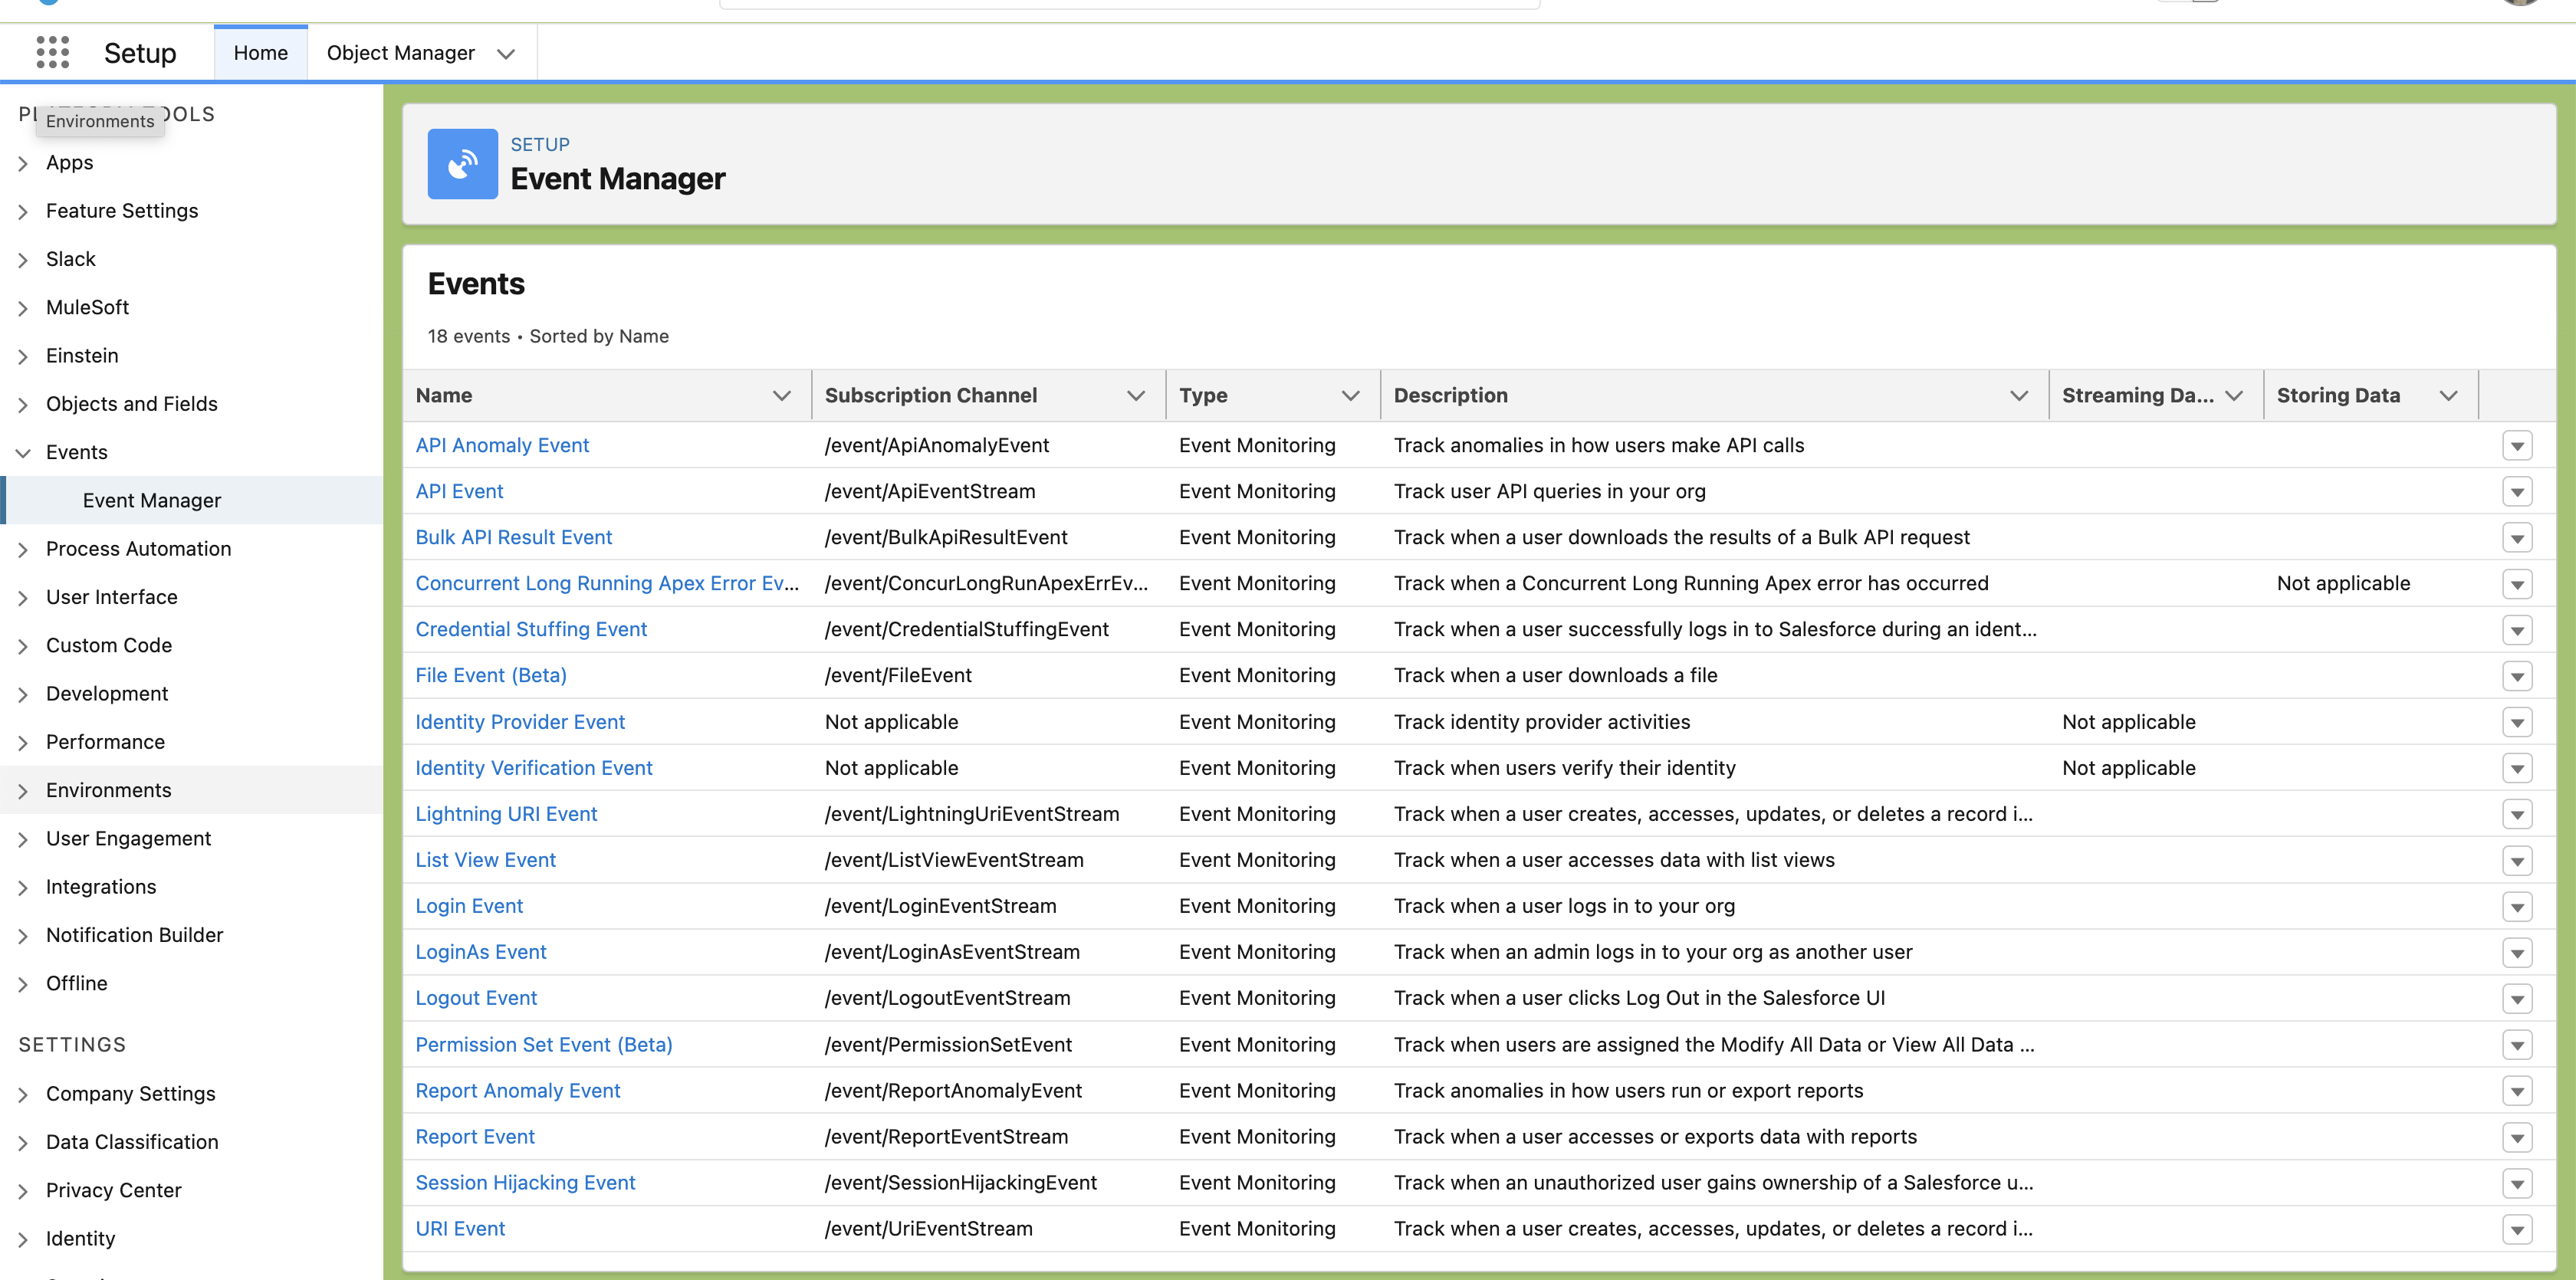Viewport: 2576px width, 1280px height.
Task: Select MuleSoft in the sidebar
Action: click(x=87, y=307)
